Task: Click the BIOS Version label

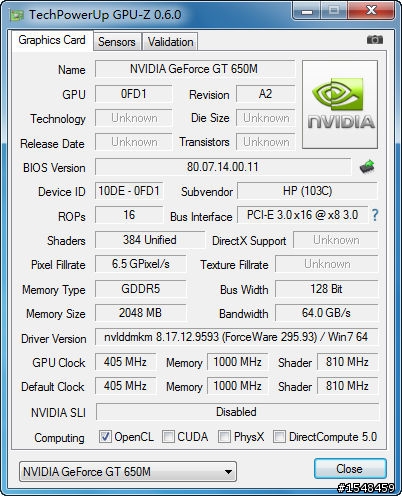Action: point(54,168)
